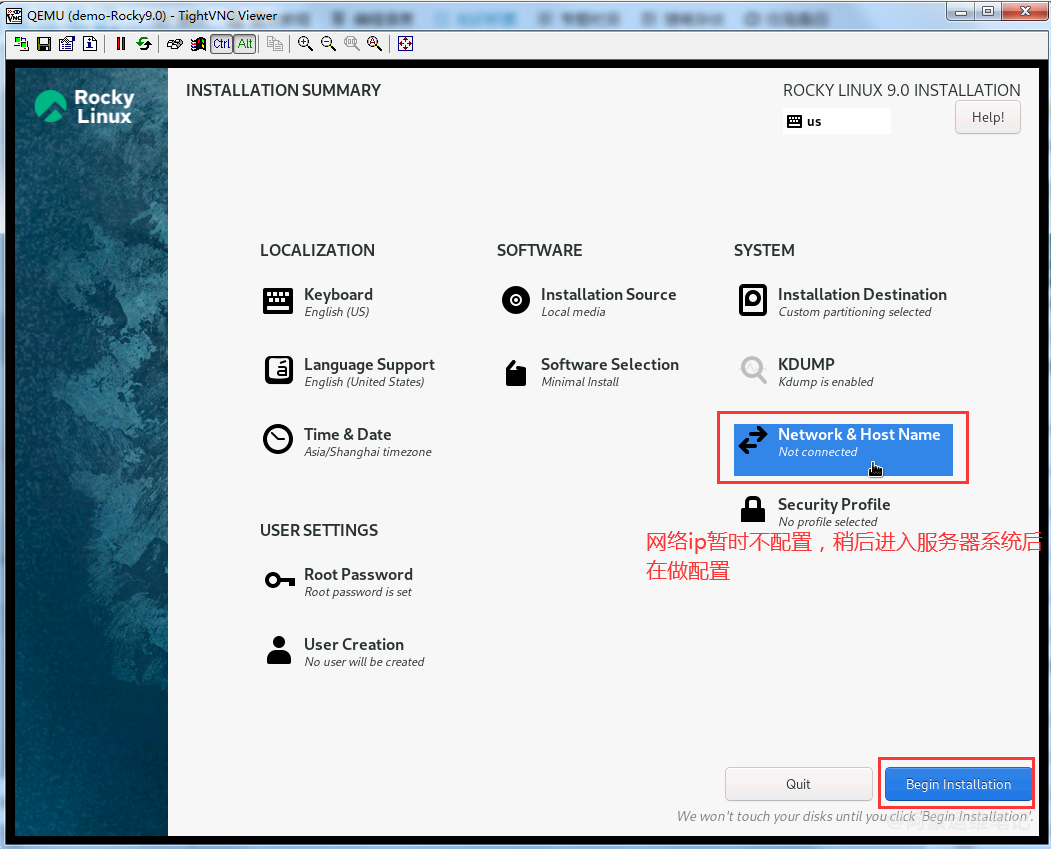
Task: Send Ctrl+Alt+Del to the remote machine
Action: coord(175,43)
